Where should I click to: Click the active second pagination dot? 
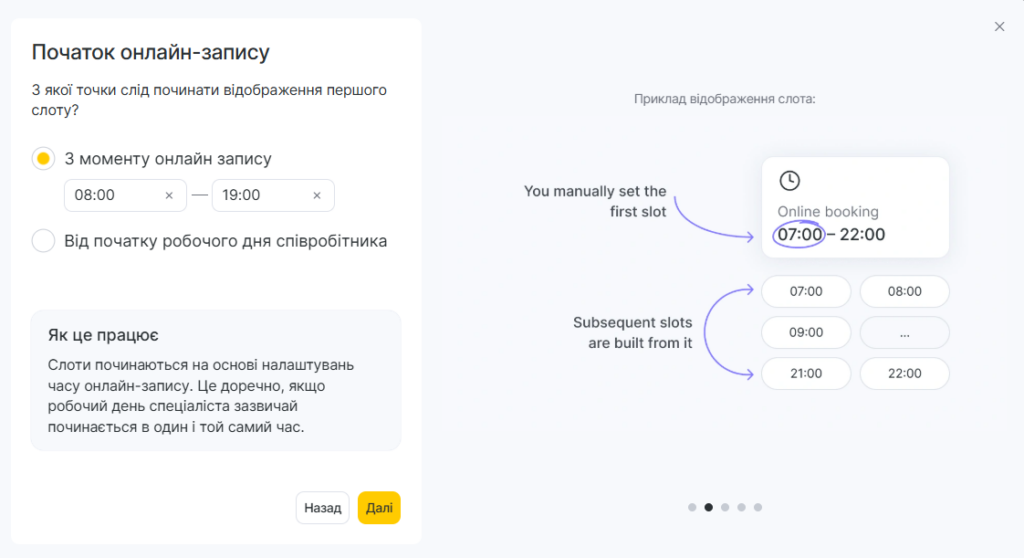click(x=709, y=507)
